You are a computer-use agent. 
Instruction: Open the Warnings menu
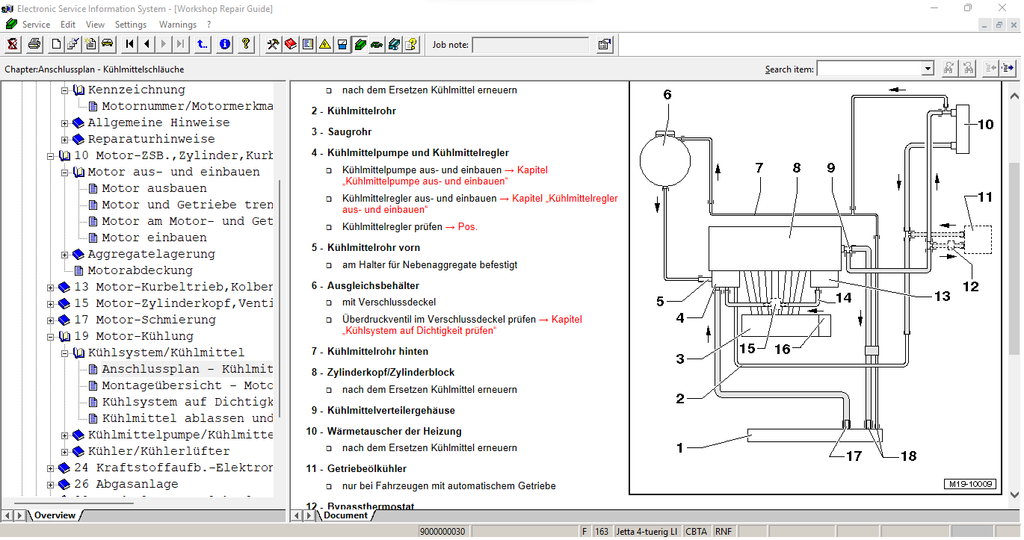click(178, 24)
